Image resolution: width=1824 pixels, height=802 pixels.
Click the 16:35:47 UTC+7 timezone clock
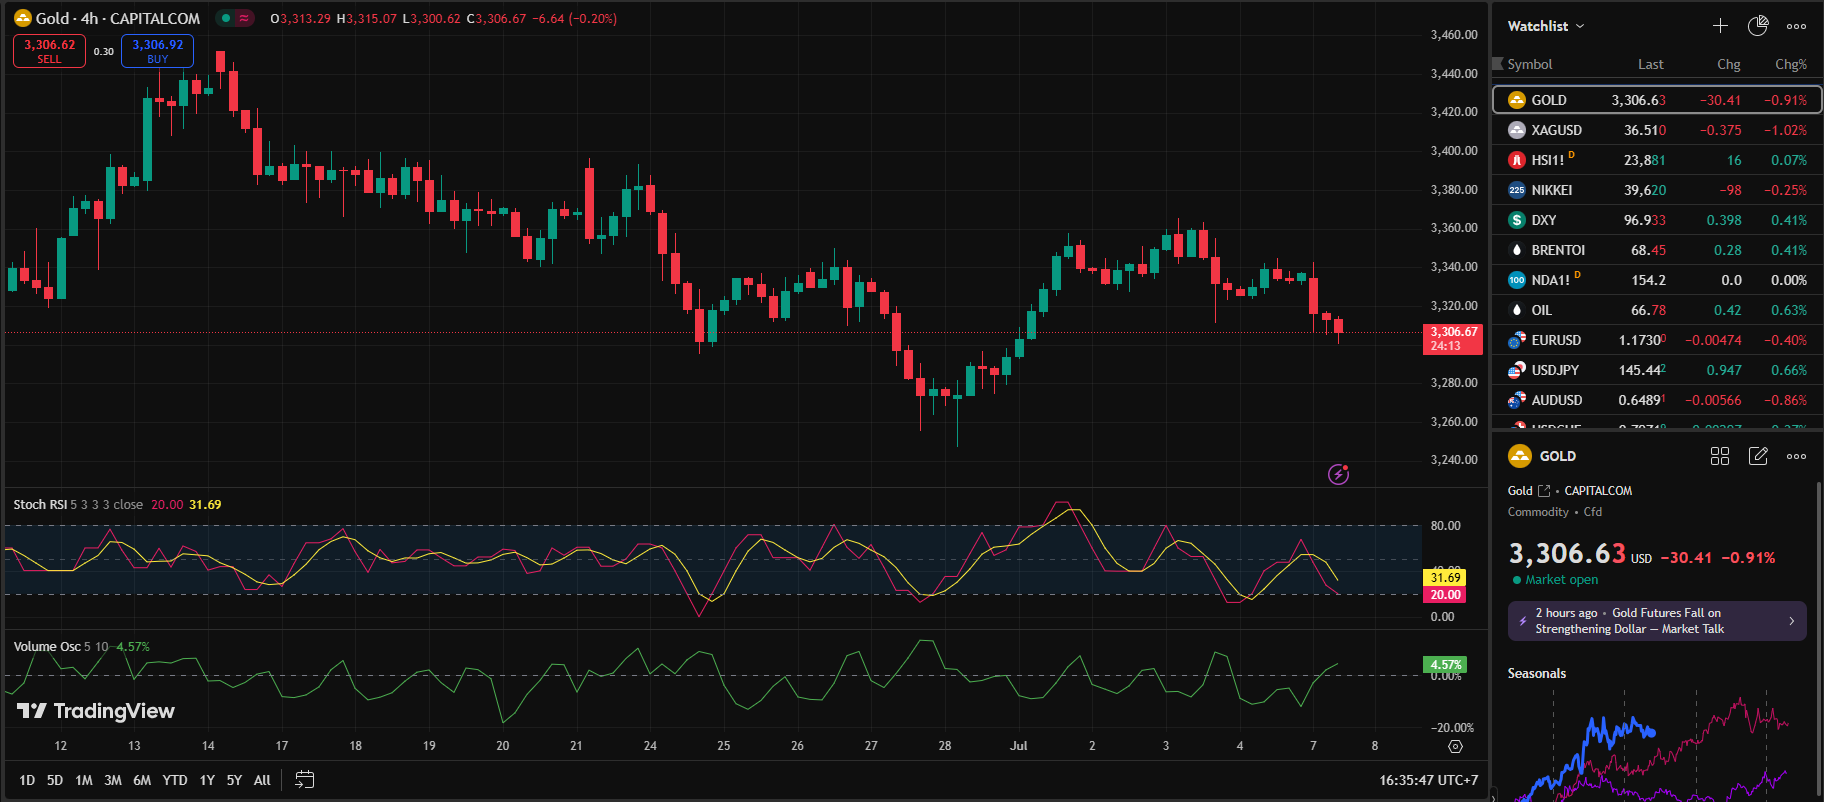click(1428, 780)
